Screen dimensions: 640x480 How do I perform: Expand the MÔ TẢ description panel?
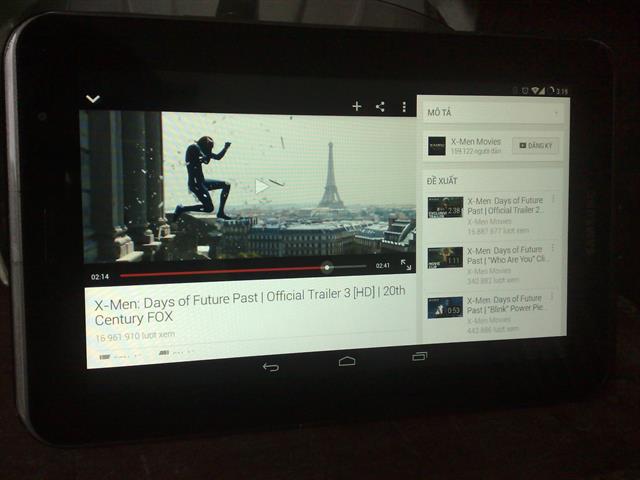pyautogui.click(x=493, y=112)
